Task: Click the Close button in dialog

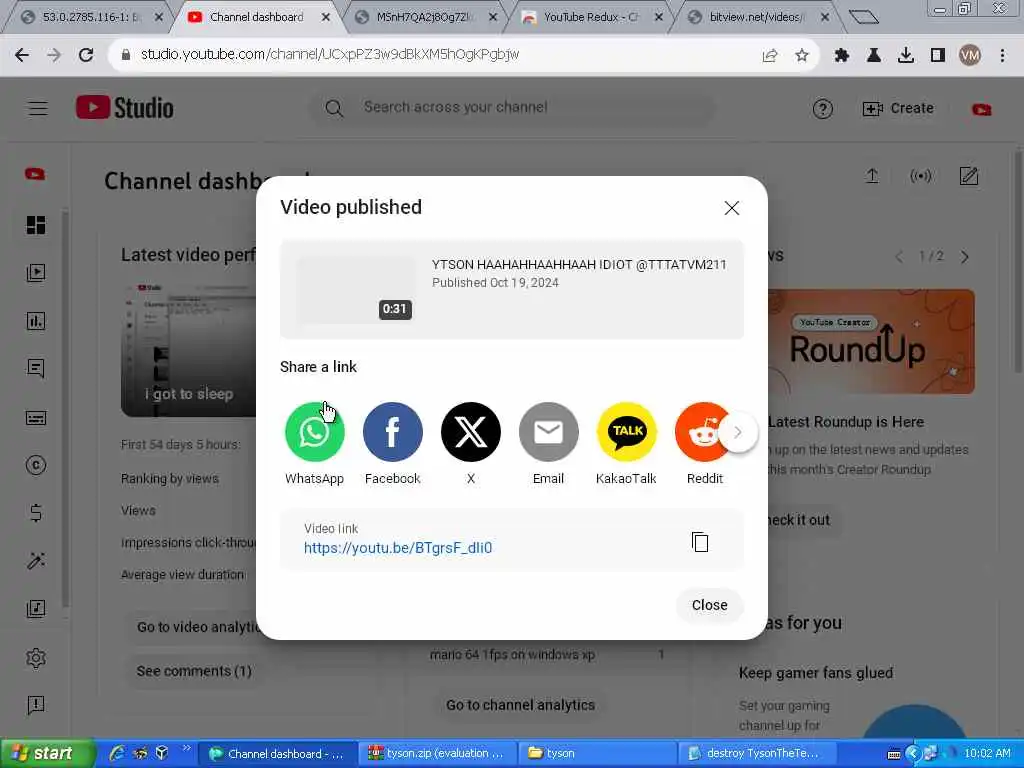Action: point(709,605)
